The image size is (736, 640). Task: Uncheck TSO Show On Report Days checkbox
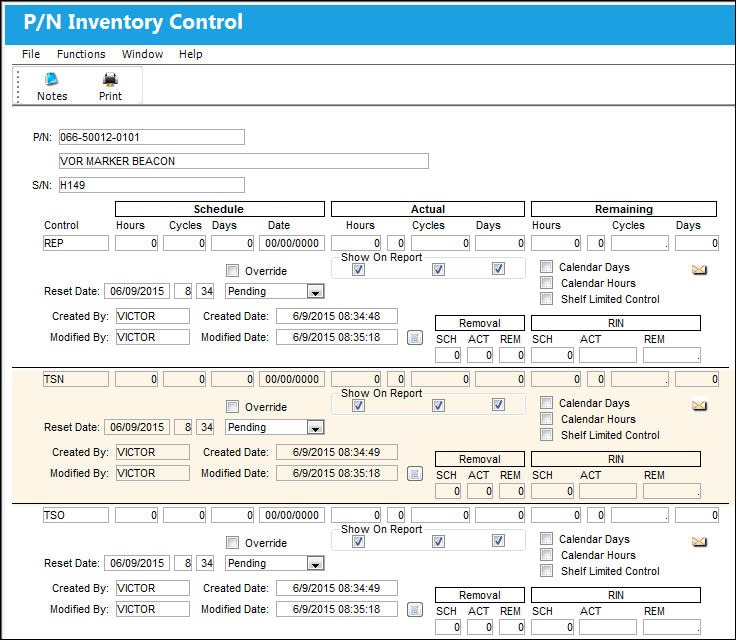click(x=498, y=540)
